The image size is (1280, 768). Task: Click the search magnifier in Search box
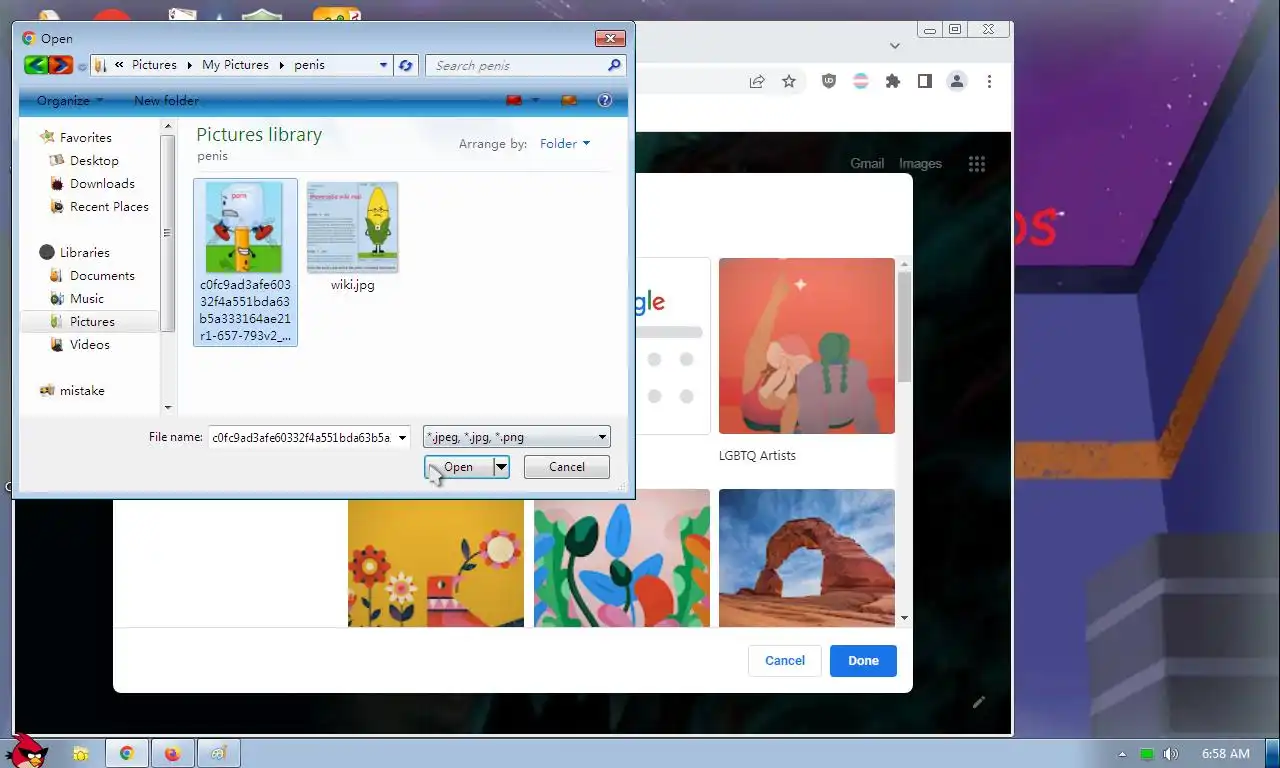pos(614,65)
